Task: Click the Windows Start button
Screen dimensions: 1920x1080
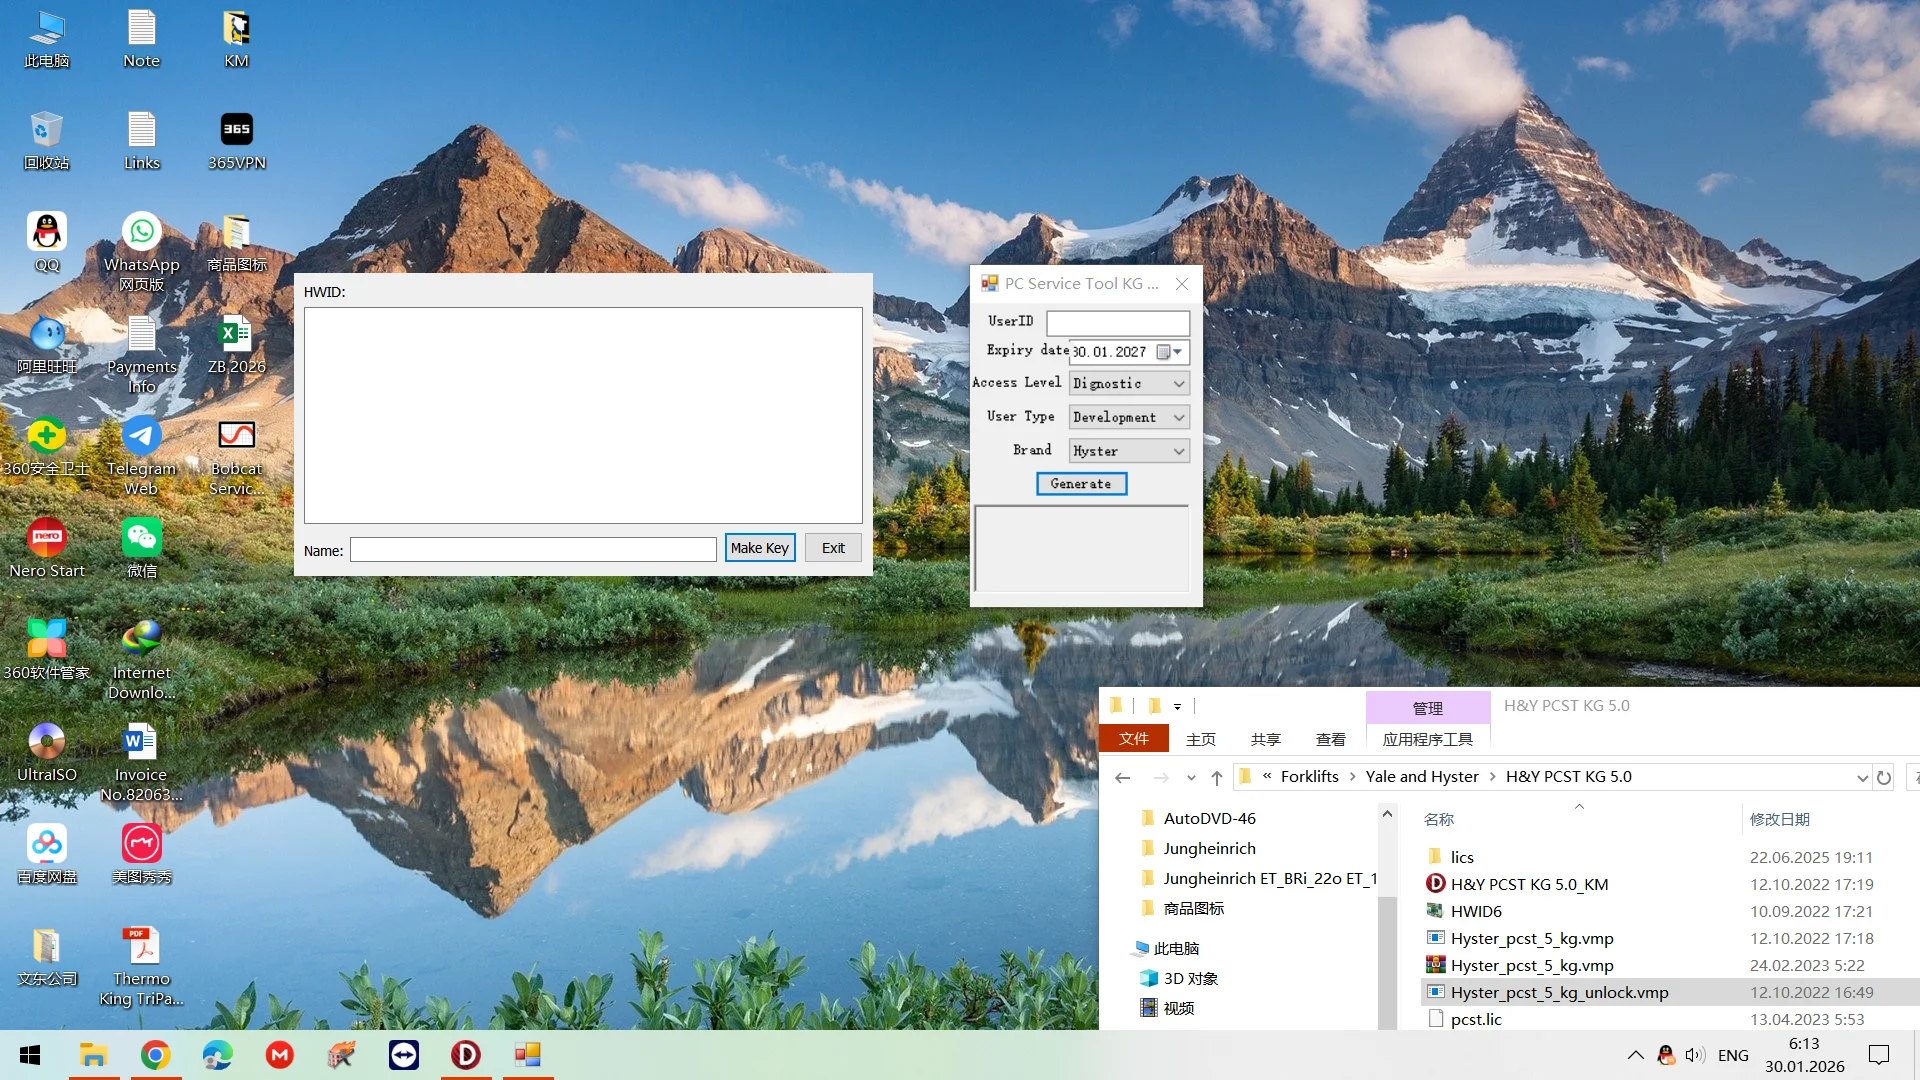Action: point(30,1055)
